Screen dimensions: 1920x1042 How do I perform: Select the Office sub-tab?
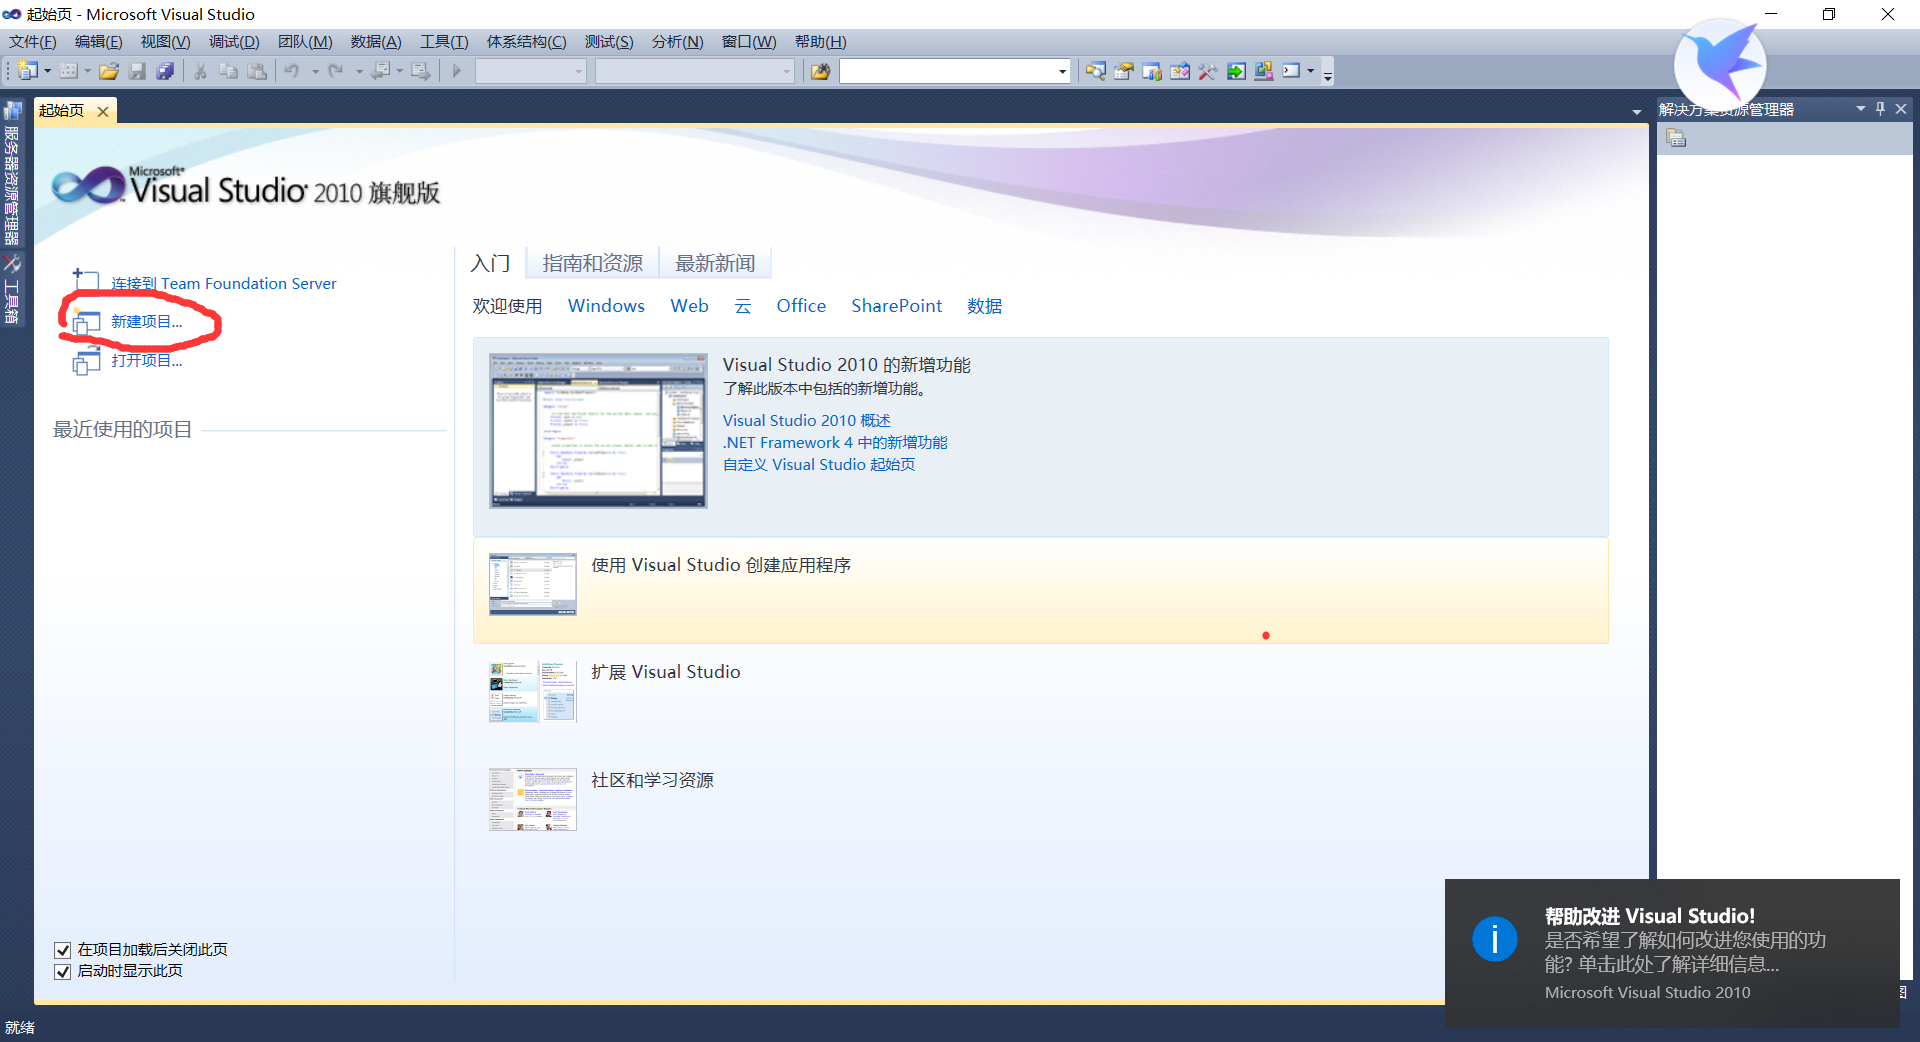(x=801, y=306)
